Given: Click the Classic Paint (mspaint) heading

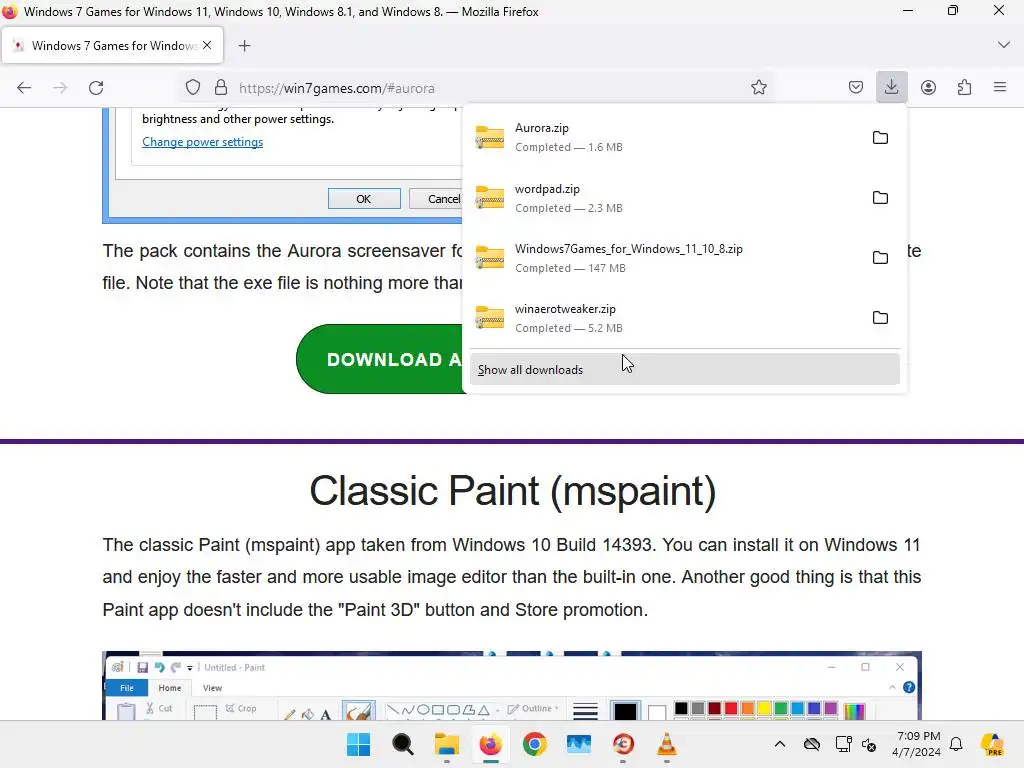Looking at the screenshot, I should (x=513, y=491).
